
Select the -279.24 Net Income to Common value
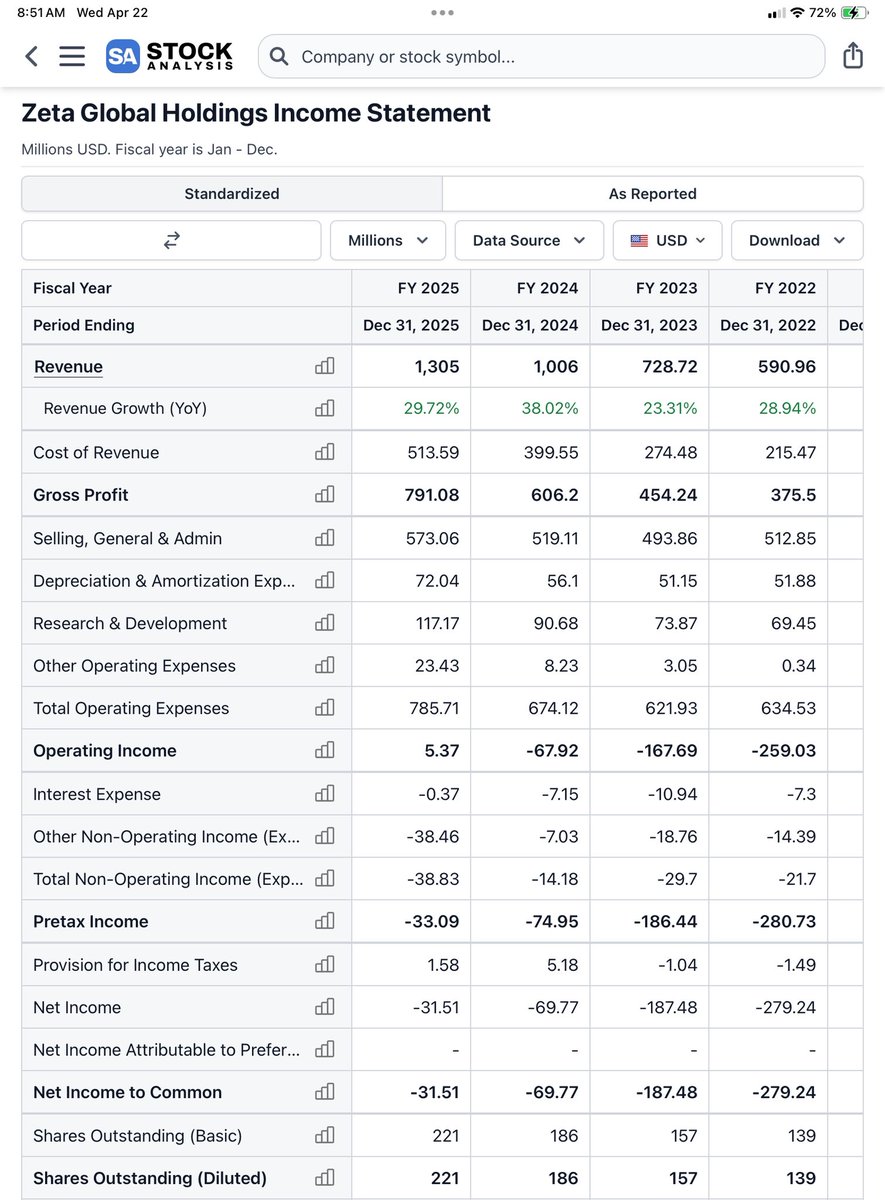(x=784, y=1093)
